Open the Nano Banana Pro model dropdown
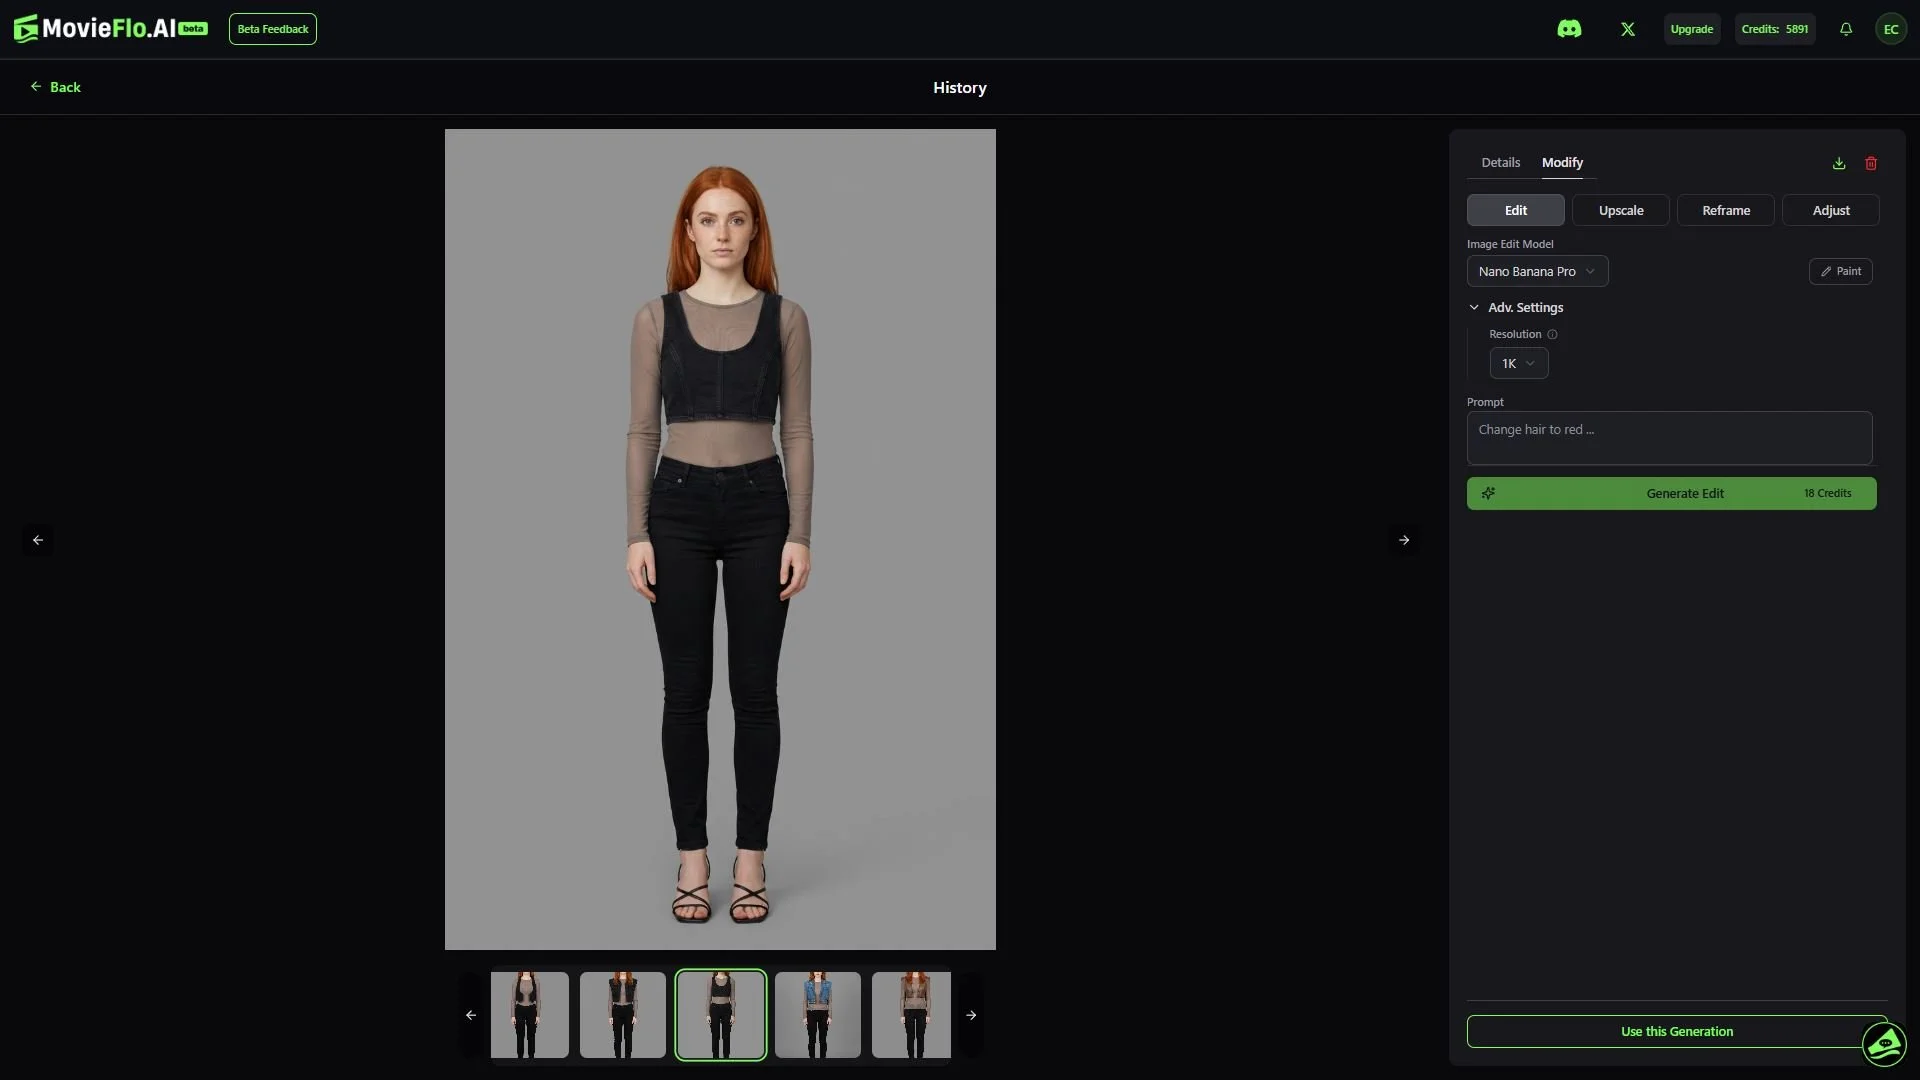1920x1080 pixels. click(x=1538, y=271)
